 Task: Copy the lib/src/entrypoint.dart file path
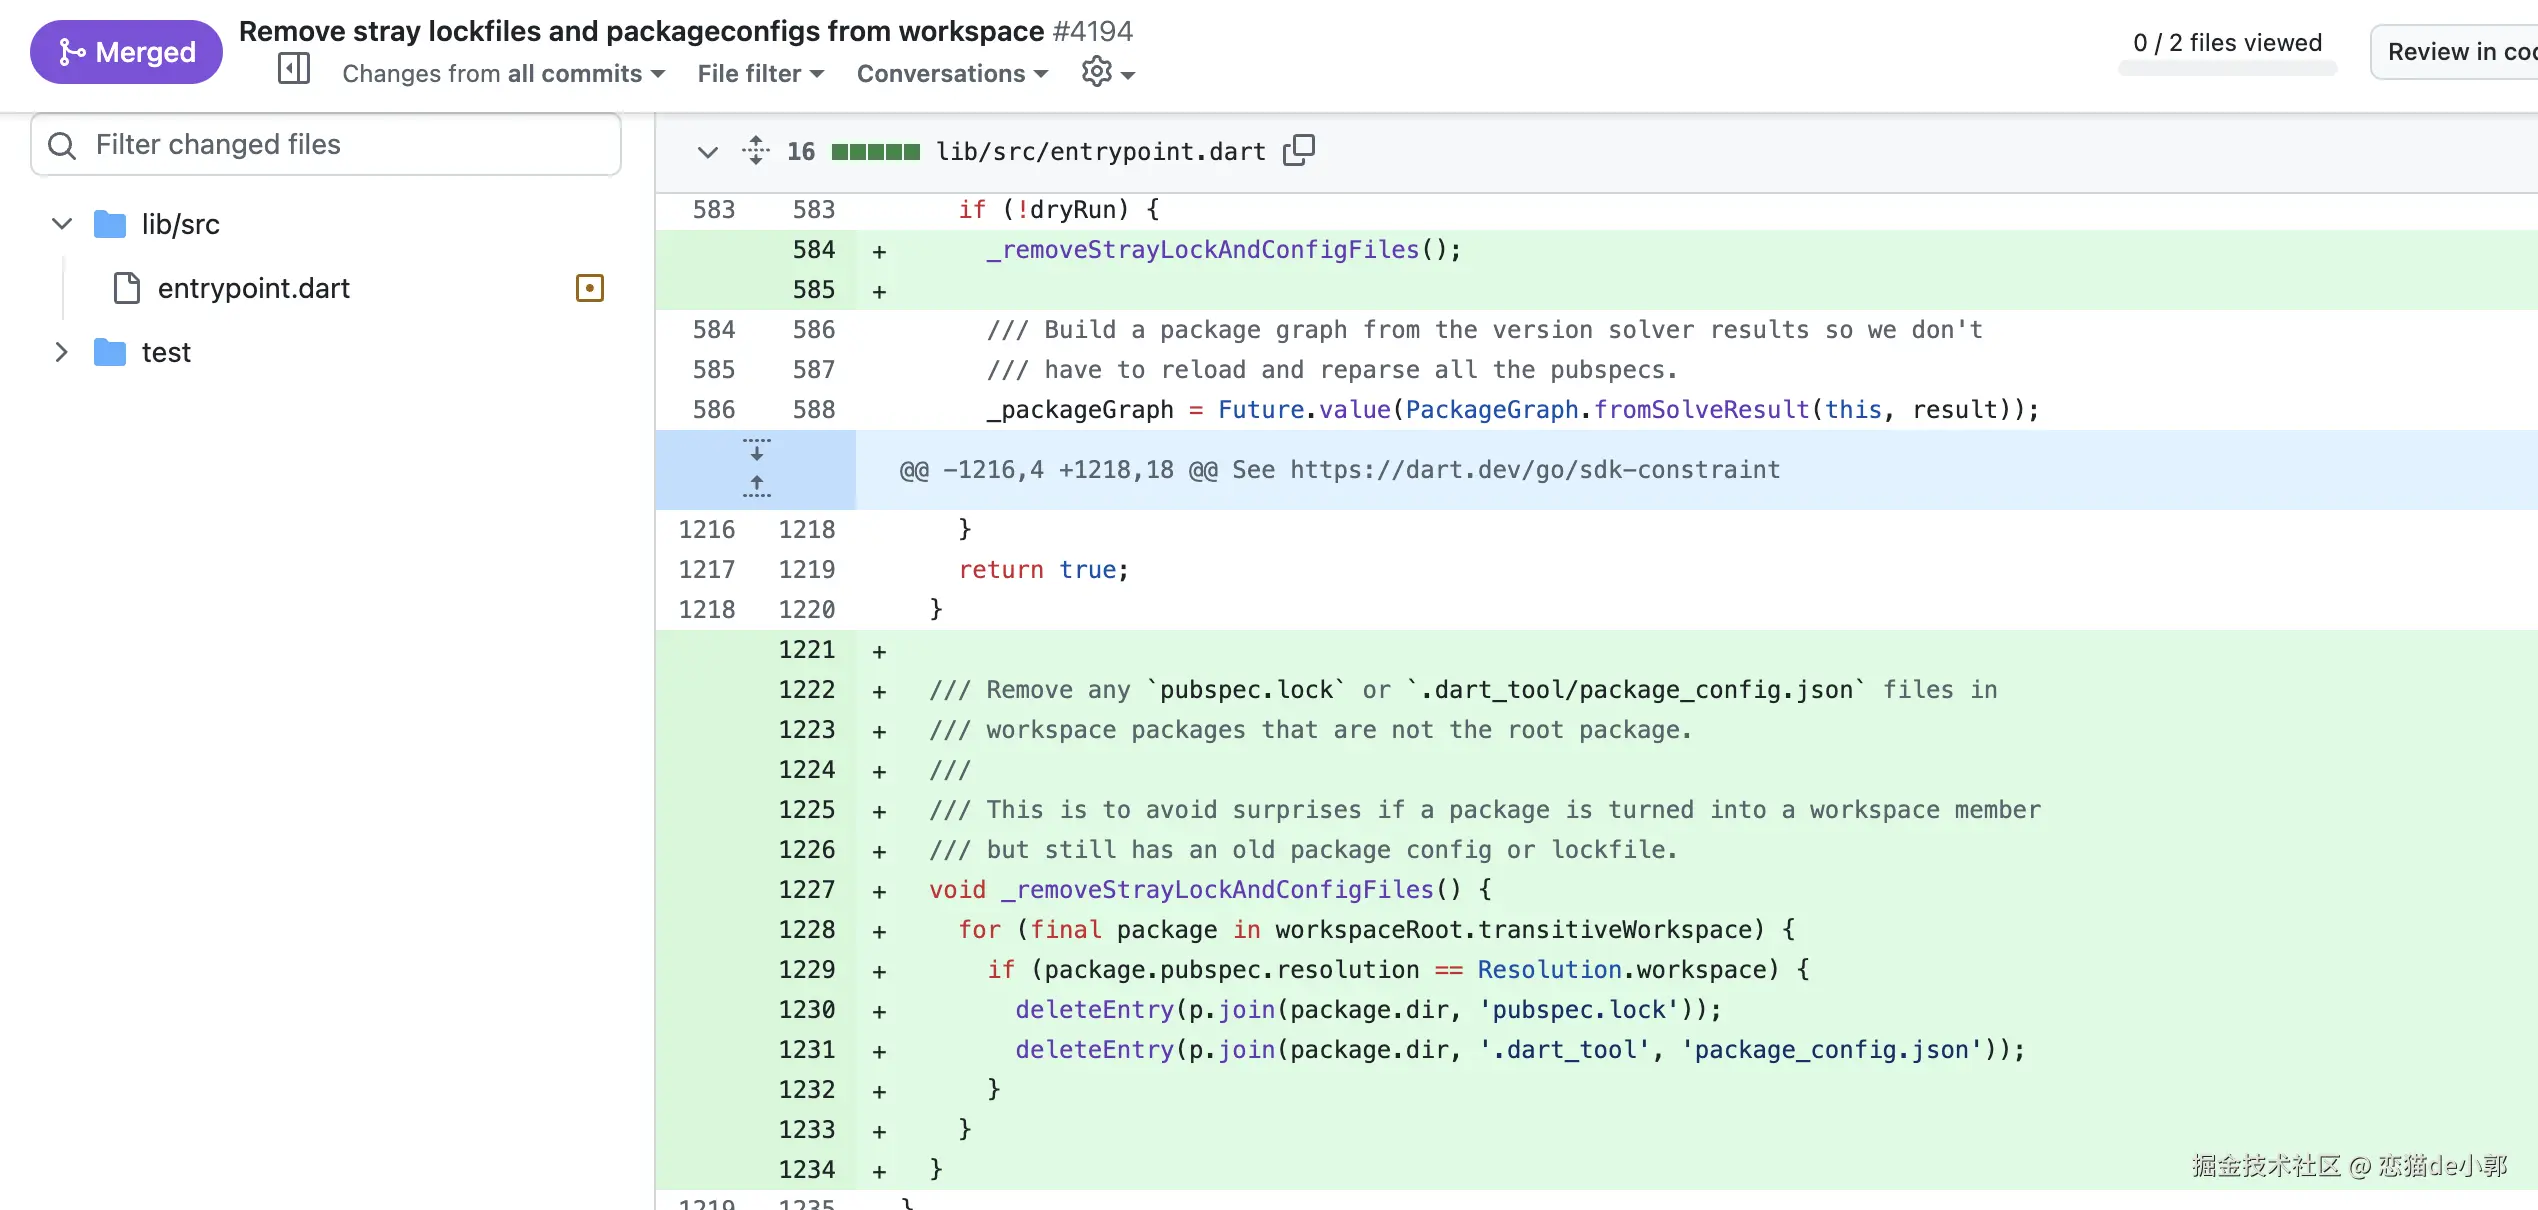click(x=1299, y=150)
